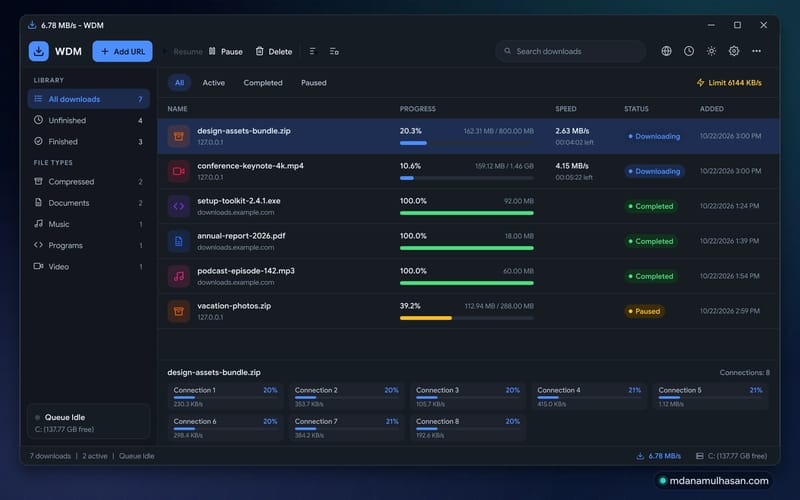Screen dimensions: 800x500
Task: Select All downloads in library
Action: [89, 99]
